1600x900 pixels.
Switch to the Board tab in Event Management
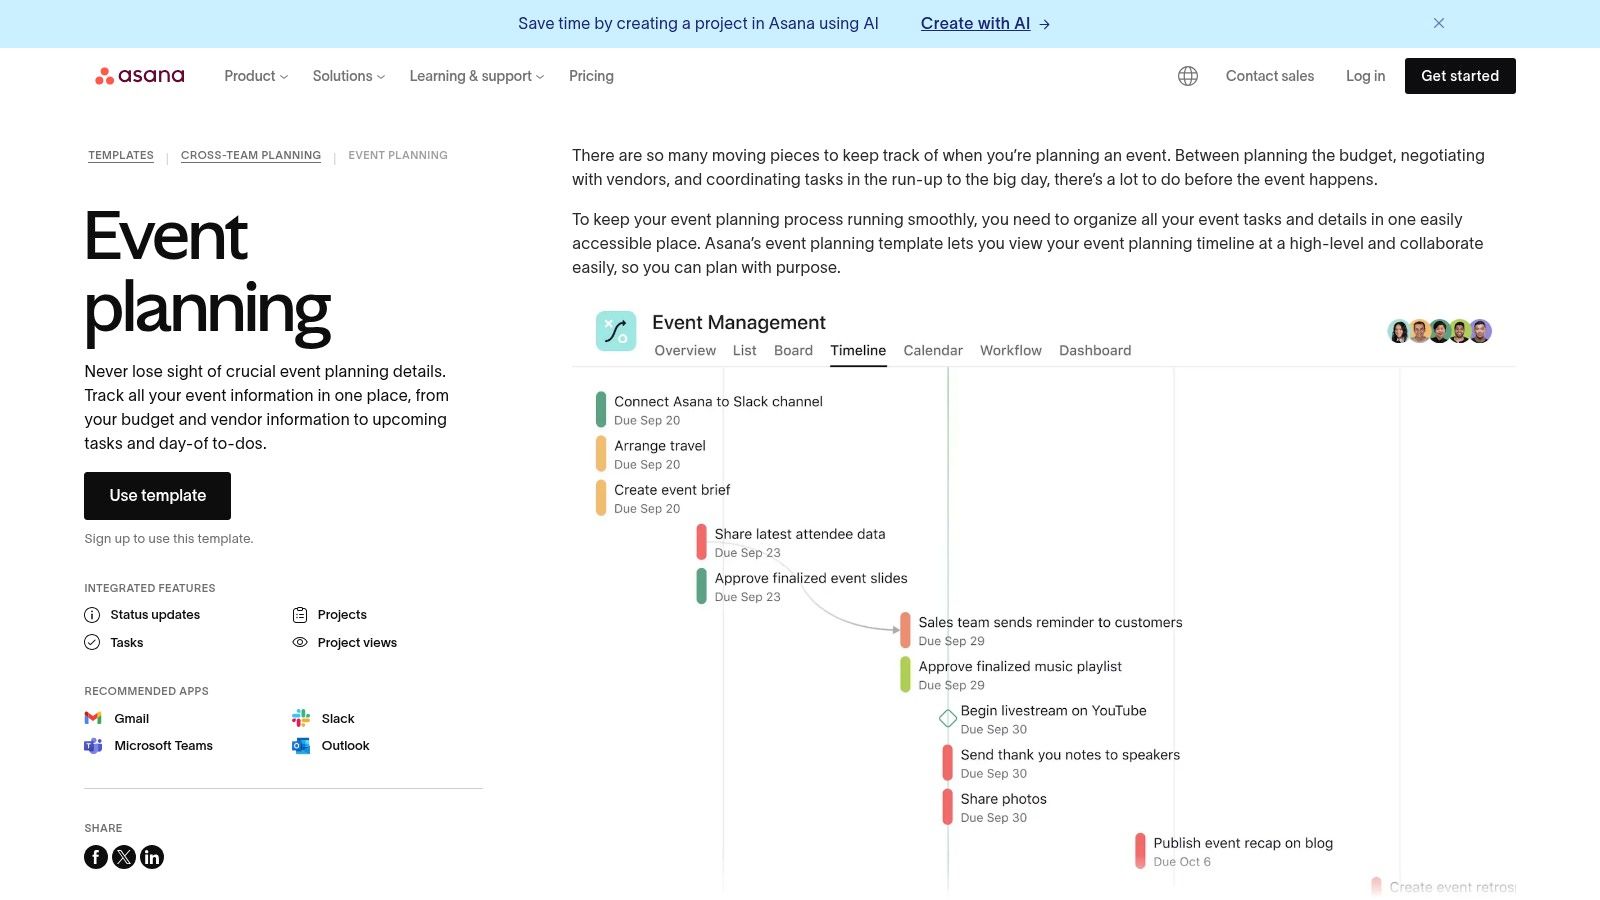pos(793,350)
